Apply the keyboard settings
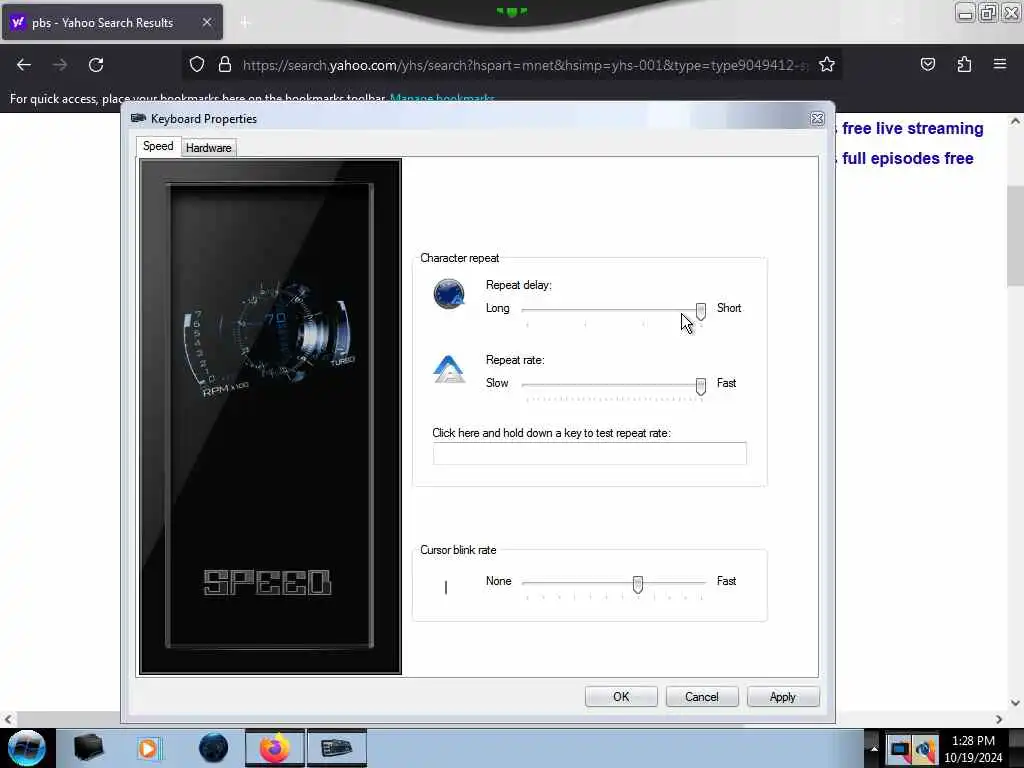The image size is (1024, 768). (x=782, y=697)
